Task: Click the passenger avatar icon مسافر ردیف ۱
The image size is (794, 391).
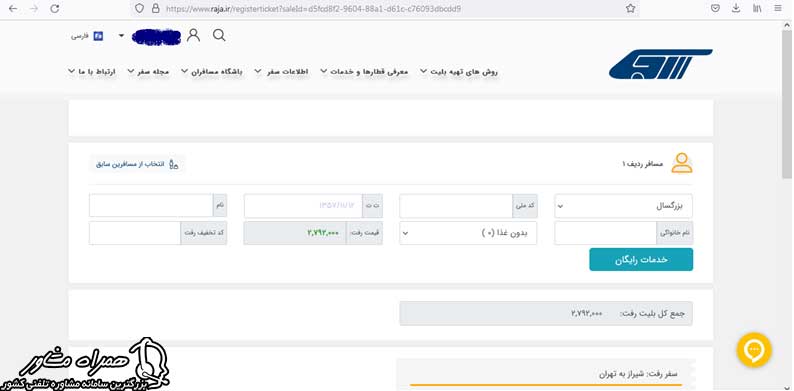Action: coord(682,163)
